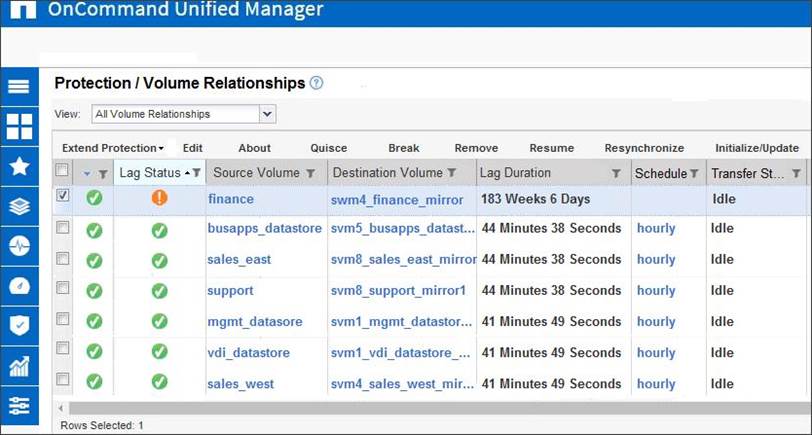
Task: Click the help icon beside page title
Action: click(317, 84)
